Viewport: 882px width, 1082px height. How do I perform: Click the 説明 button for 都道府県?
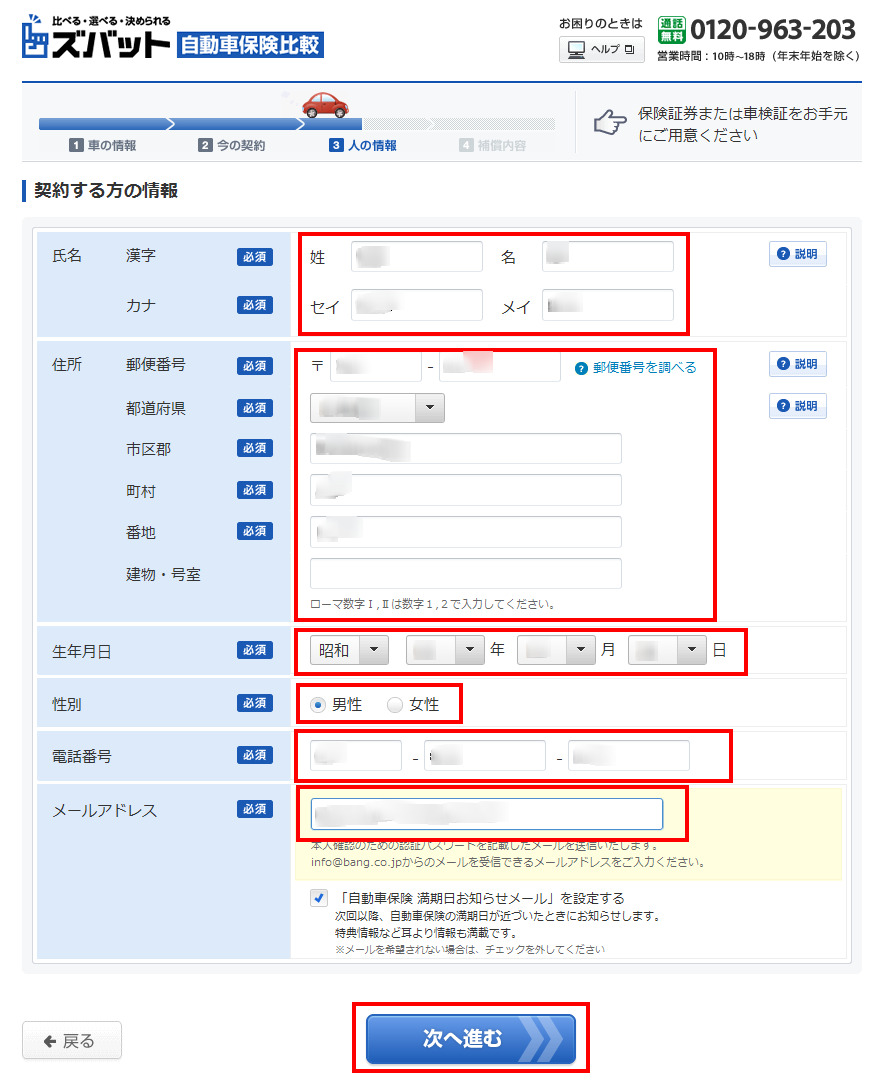(x=797, y=406)
